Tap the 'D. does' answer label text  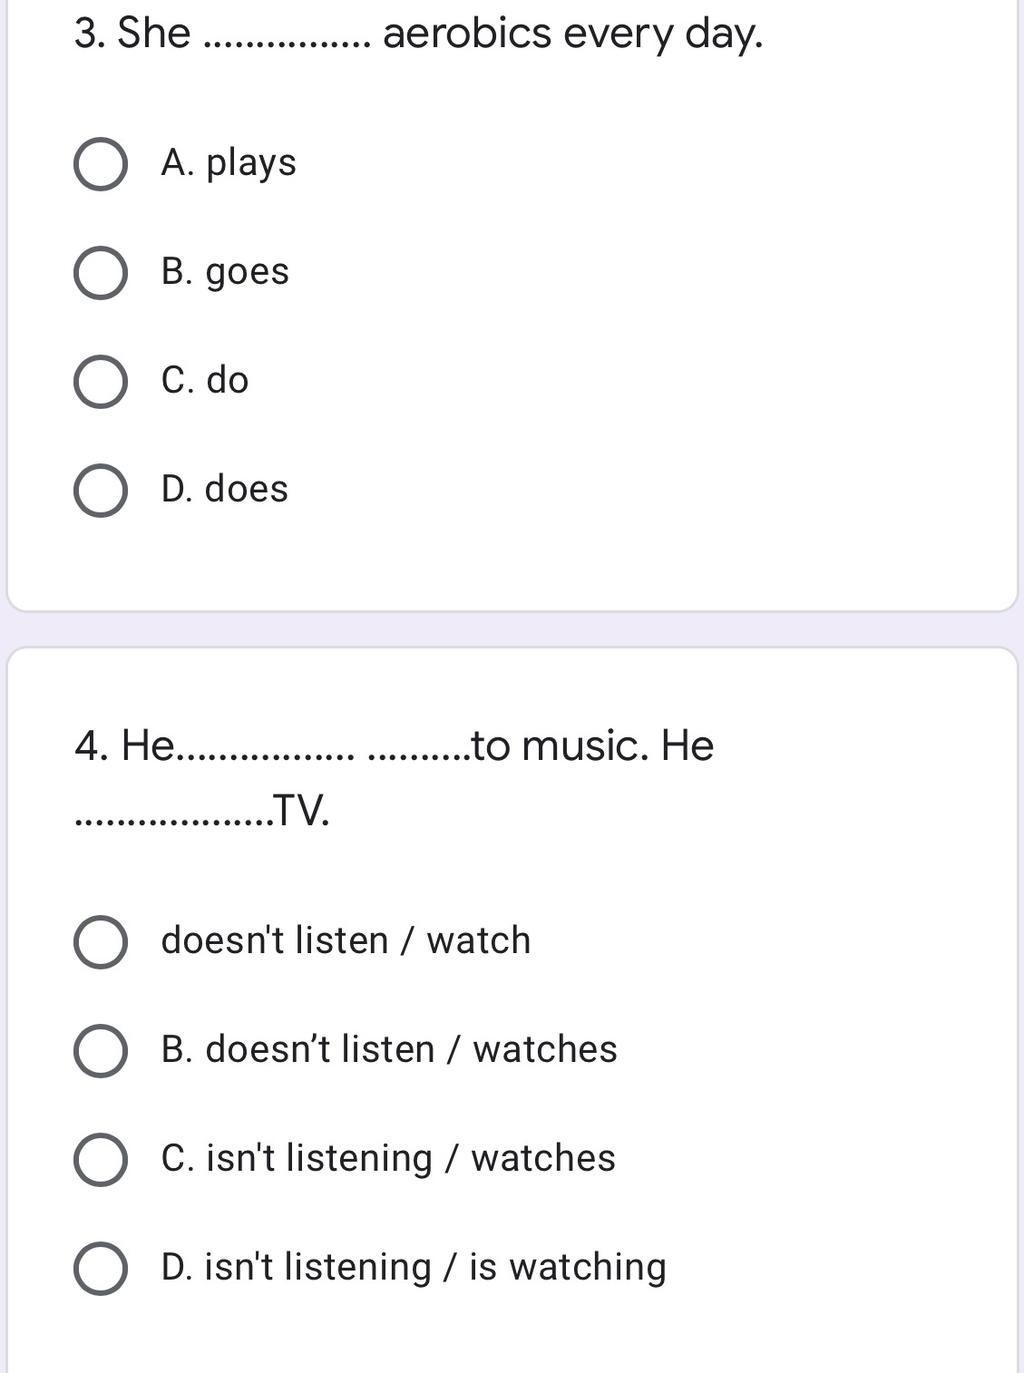[x=225, y=489]
